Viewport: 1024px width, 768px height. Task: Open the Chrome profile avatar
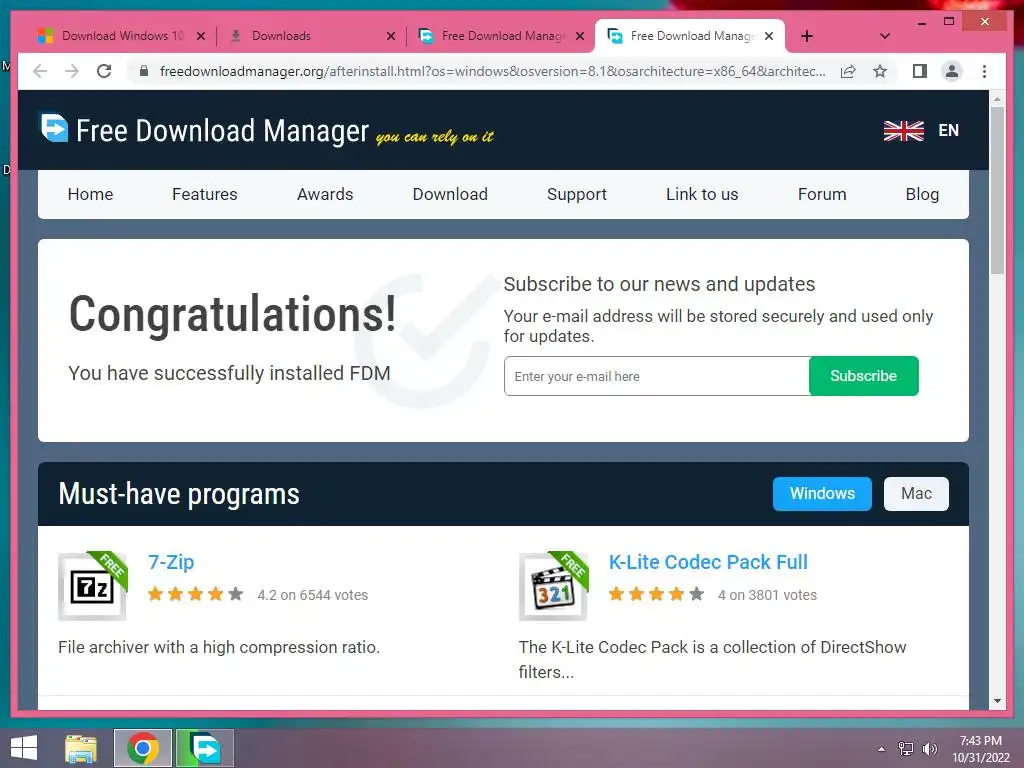click(x=952, y=71)
